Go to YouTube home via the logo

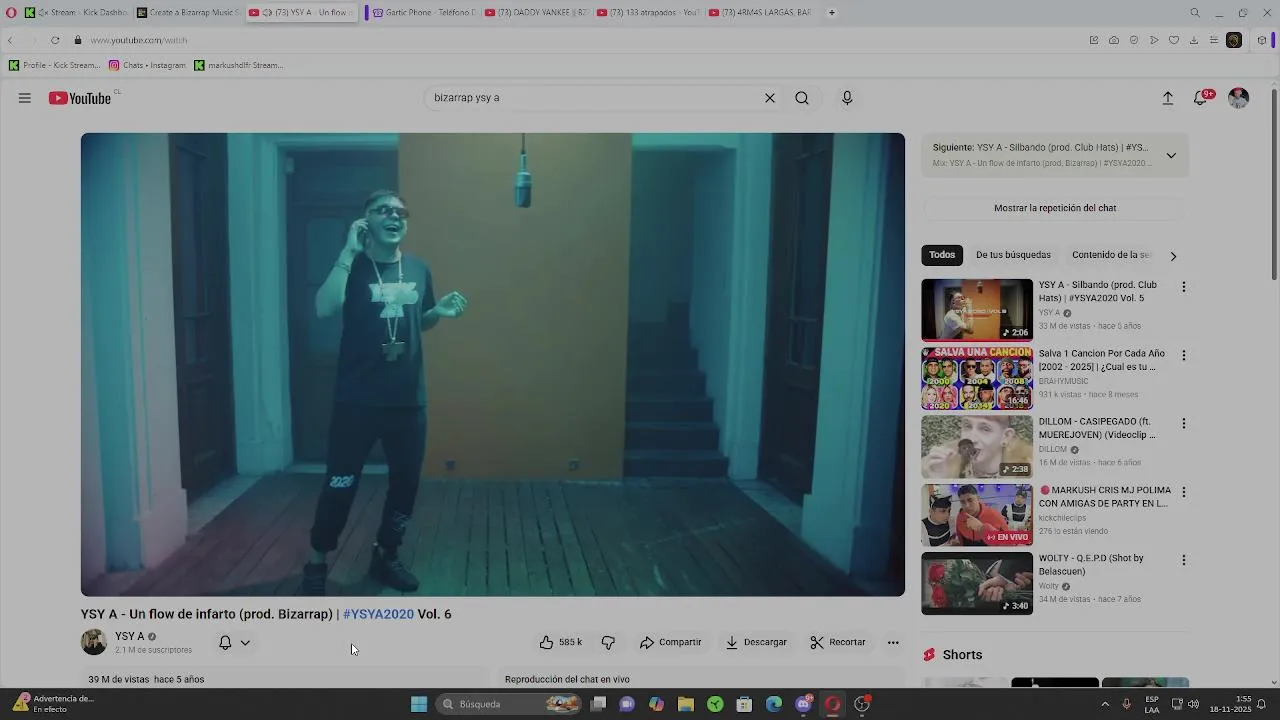(80, 98)
